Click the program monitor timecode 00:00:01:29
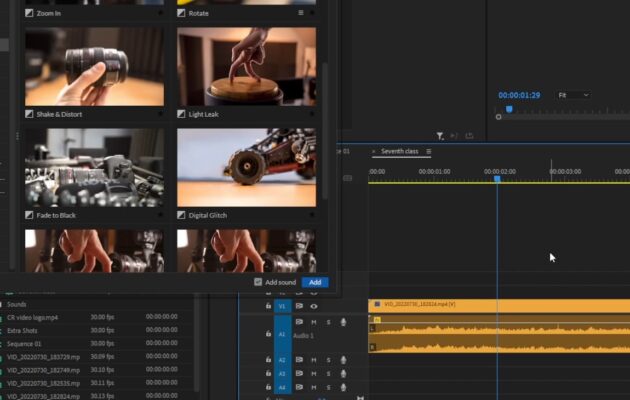The height and width of the screenshot is (400, 630). (519, 95)
